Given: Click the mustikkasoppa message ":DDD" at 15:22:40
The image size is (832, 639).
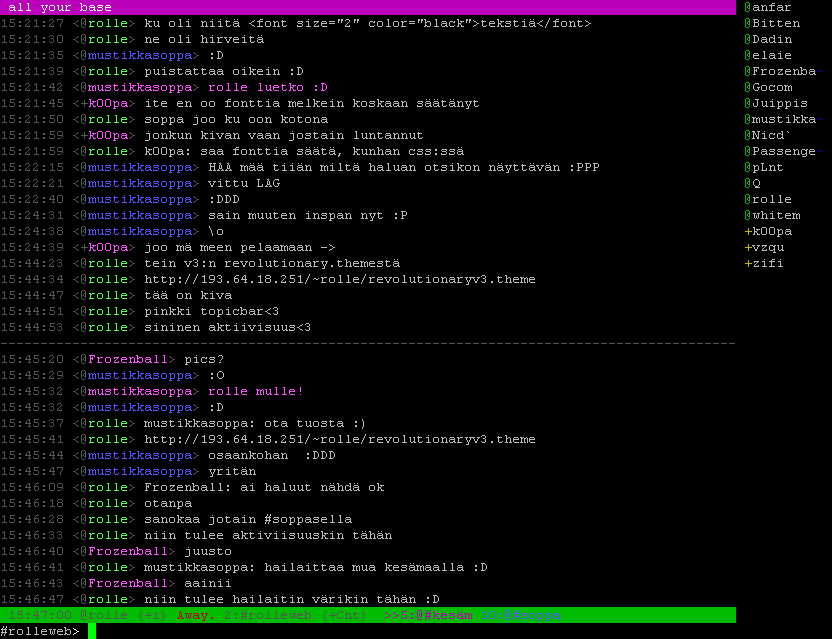Looking at the screenshot, I should [x=224, y=199].
